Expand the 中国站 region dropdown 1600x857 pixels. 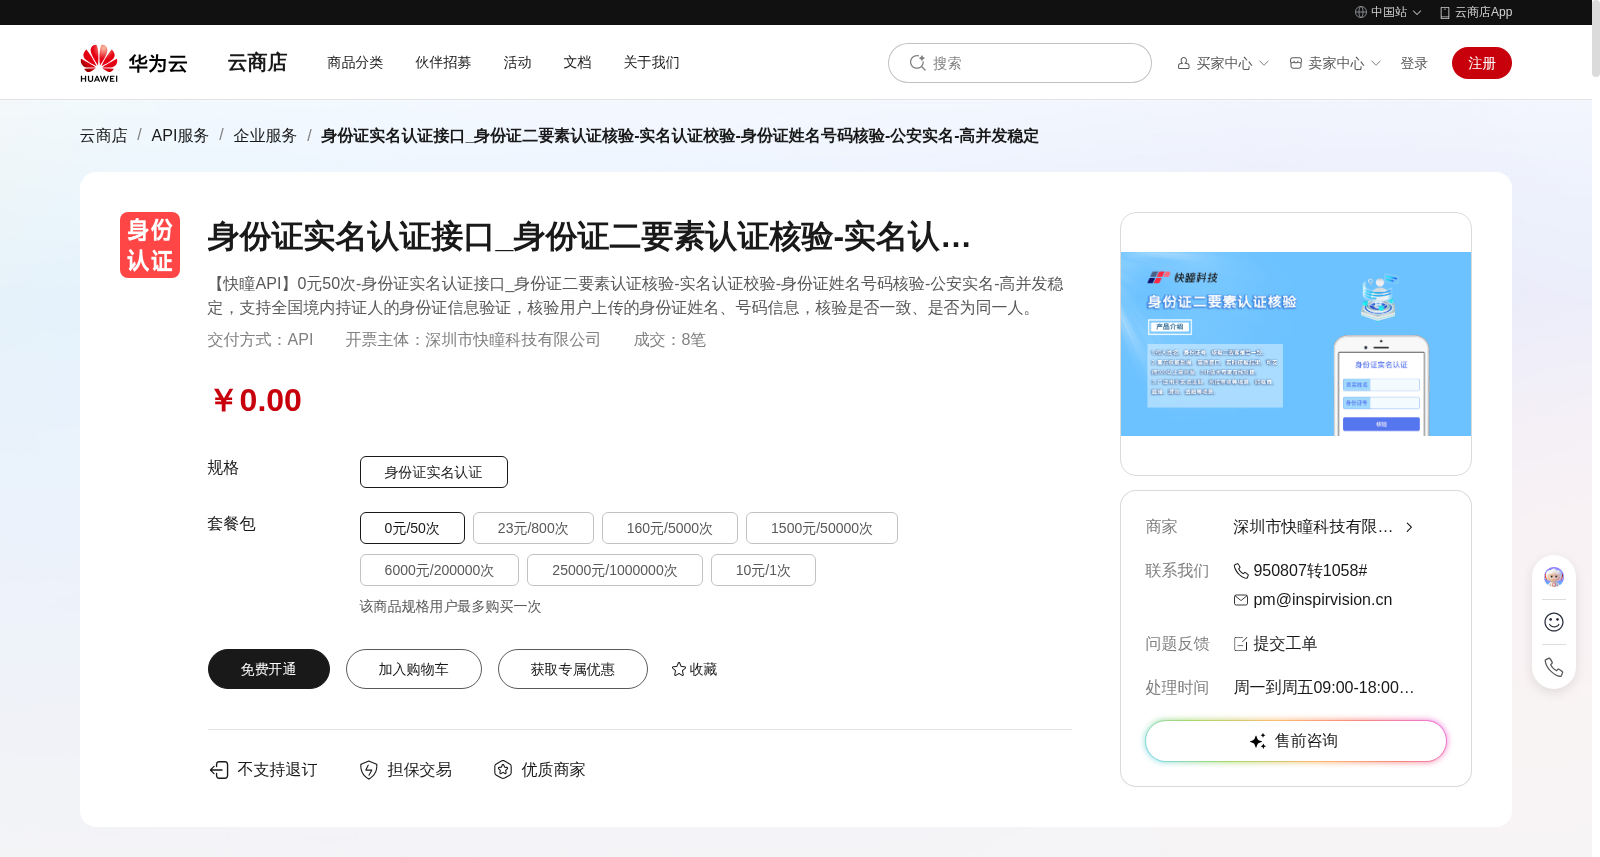tap(1417, 13)
